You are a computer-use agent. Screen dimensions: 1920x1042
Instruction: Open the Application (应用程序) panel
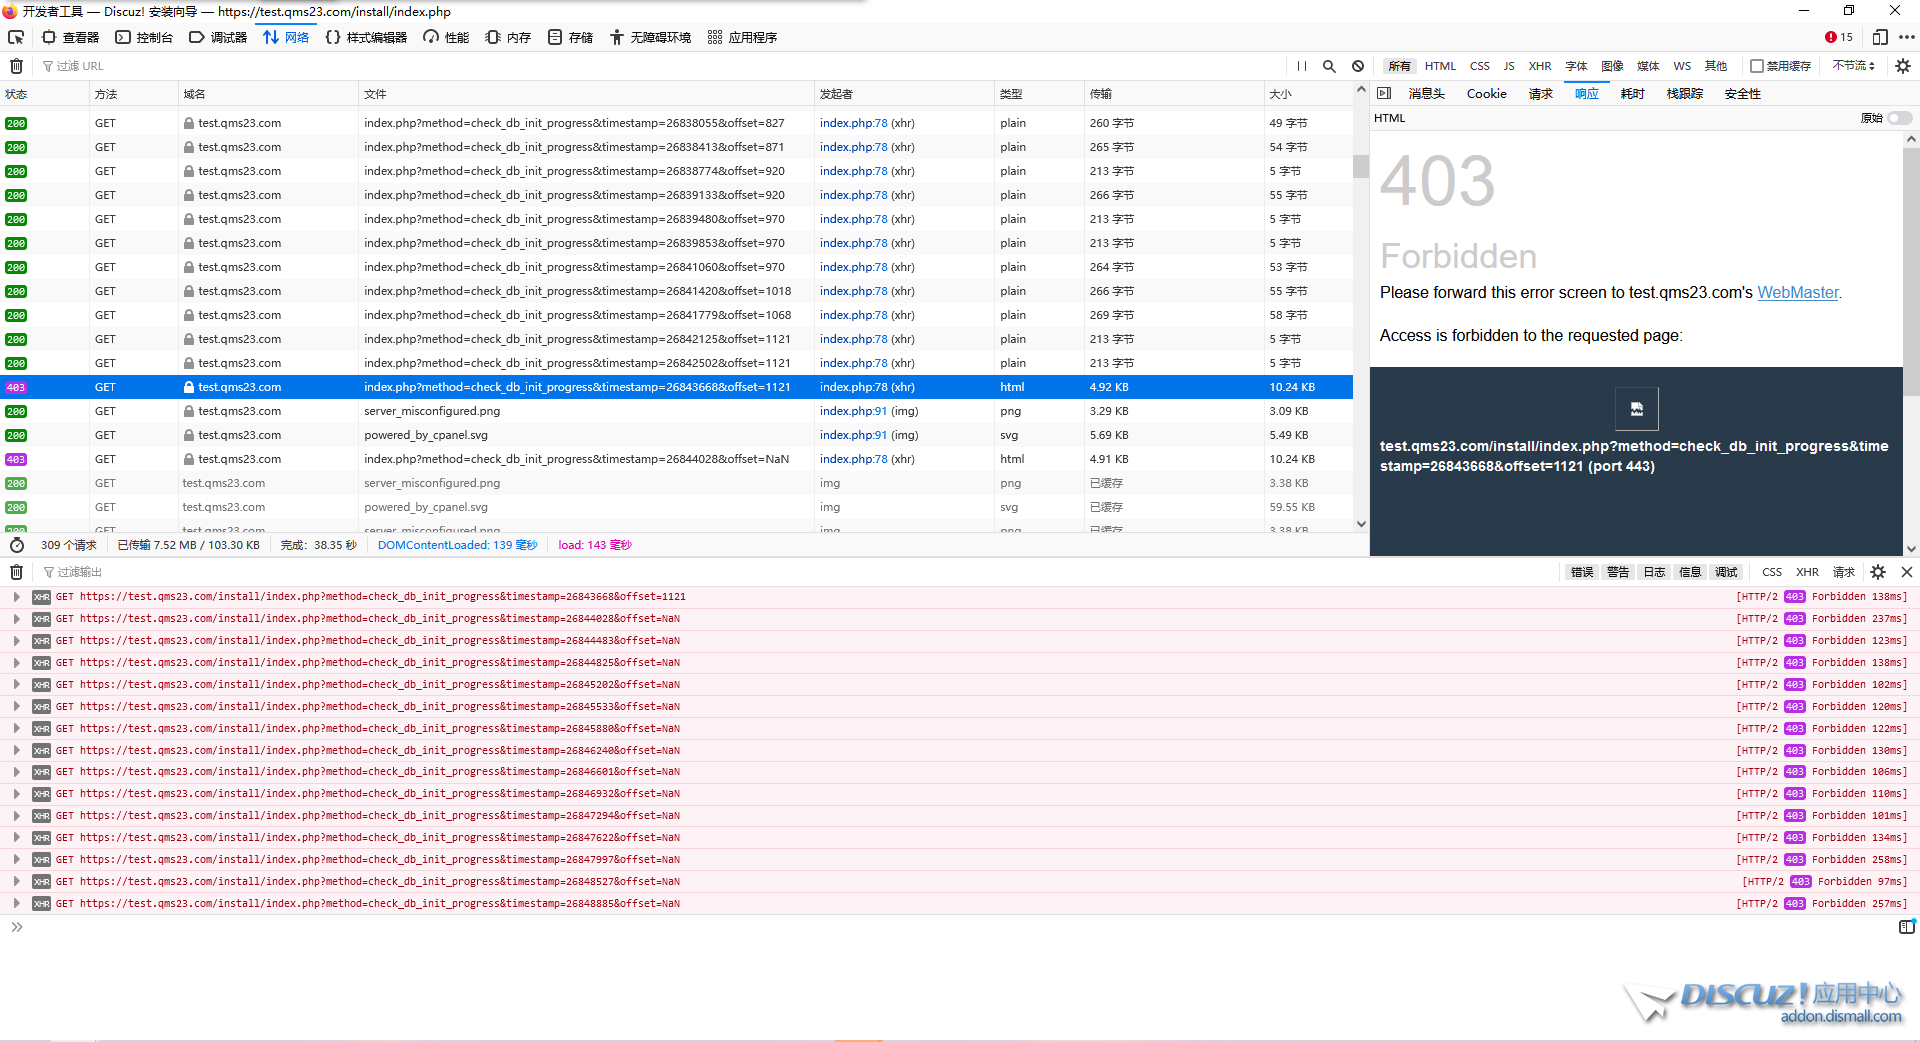pos(742,37)
